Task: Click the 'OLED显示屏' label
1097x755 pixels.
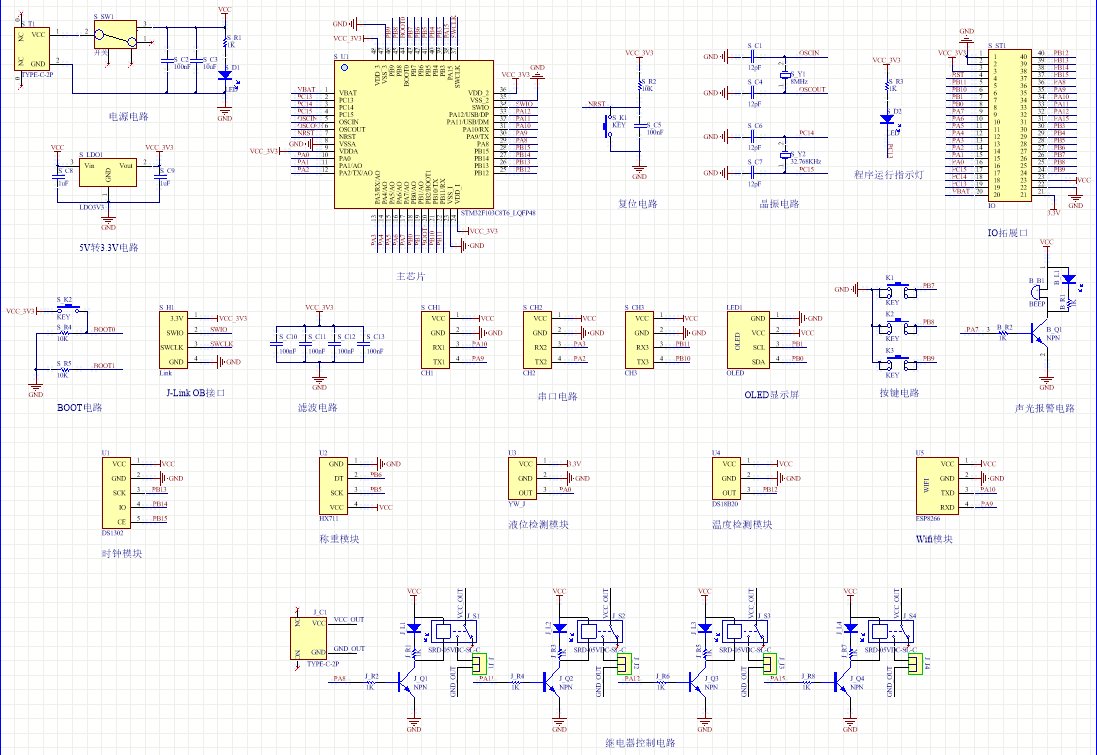Action: click(771, 395)
